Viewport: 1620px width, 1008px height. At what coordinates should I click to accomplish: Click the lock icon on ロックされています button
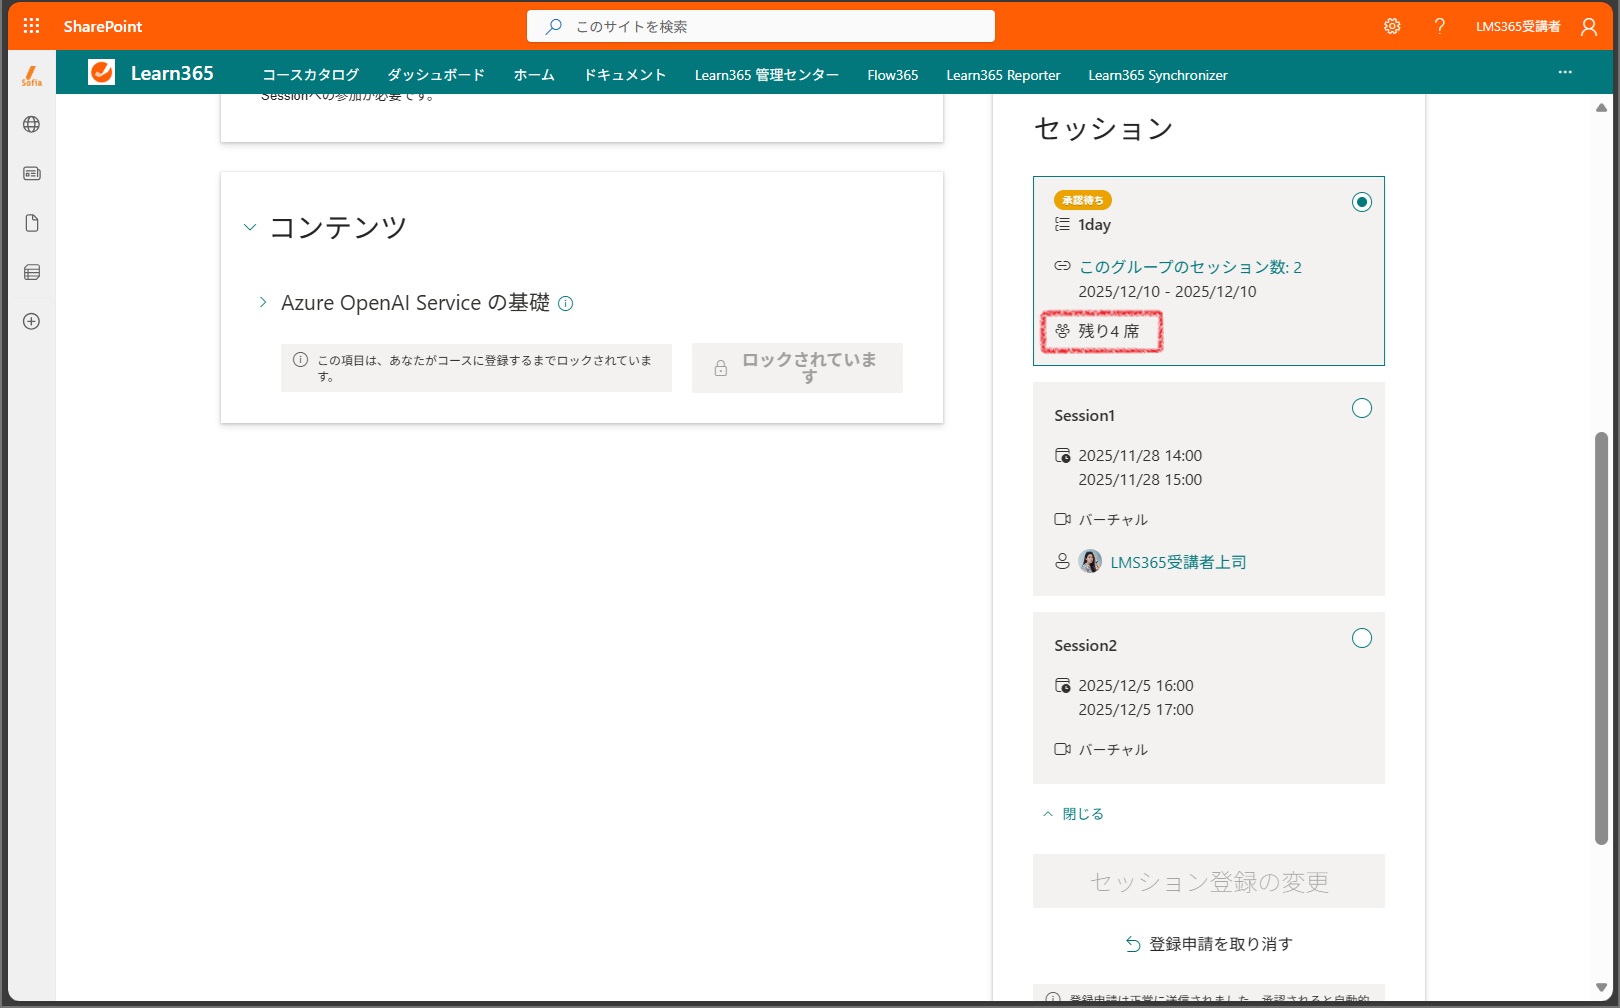coord(720,368)
